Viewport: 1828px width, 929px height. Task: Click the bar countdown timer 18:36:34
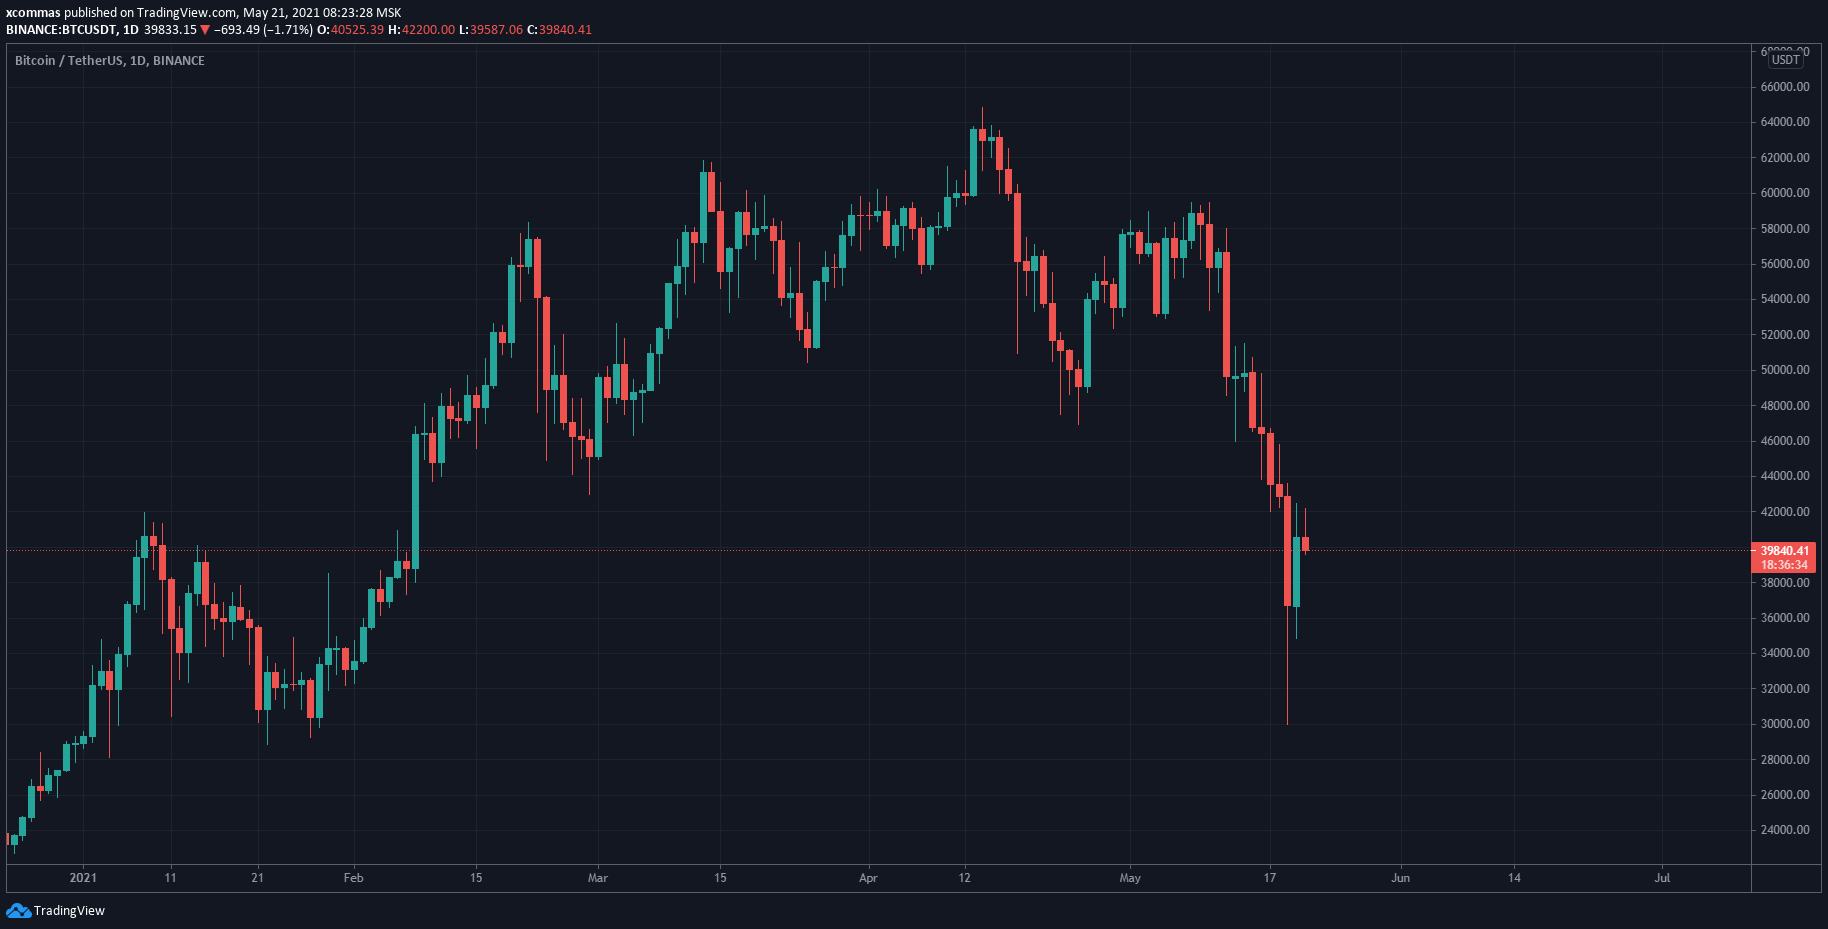tap(1784, 565)
